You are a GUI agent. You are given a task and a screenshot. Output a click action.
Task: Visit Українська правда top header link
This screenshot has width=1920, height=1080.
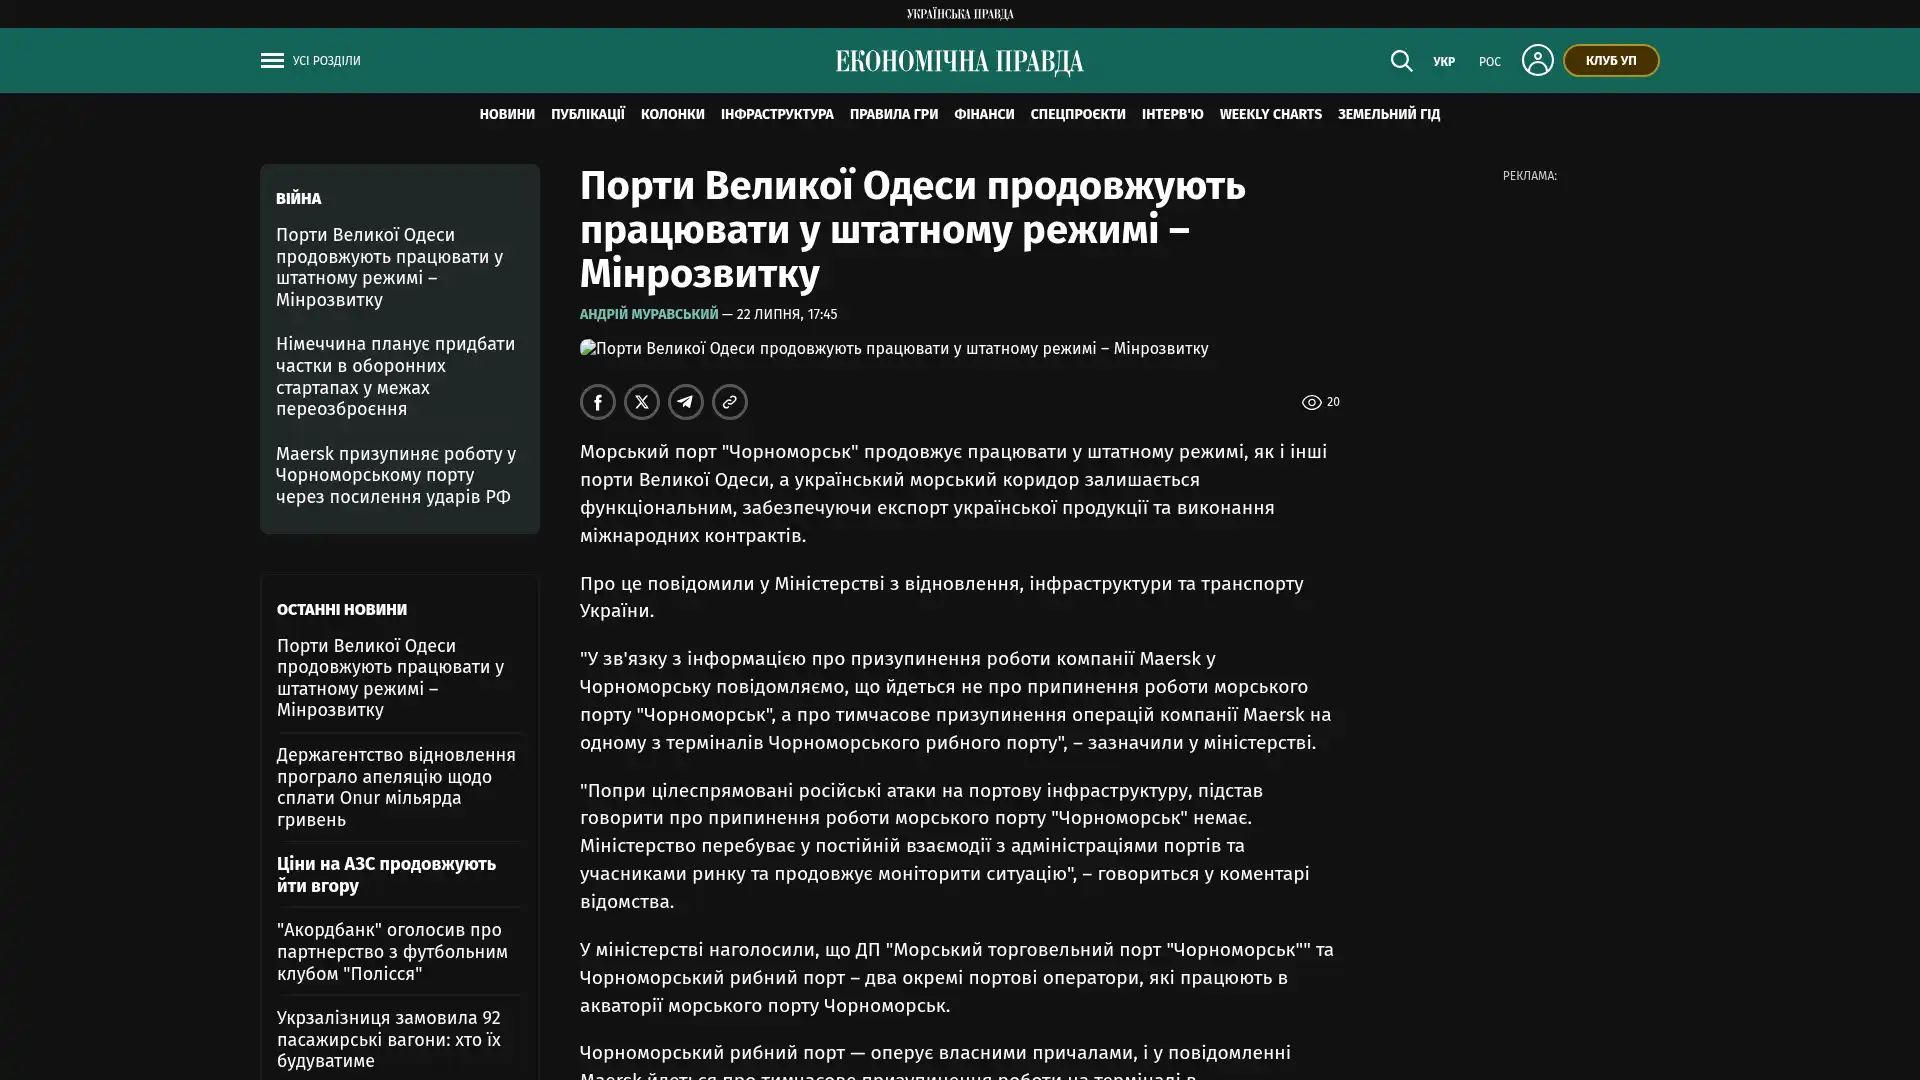click(x=960, y=14)
